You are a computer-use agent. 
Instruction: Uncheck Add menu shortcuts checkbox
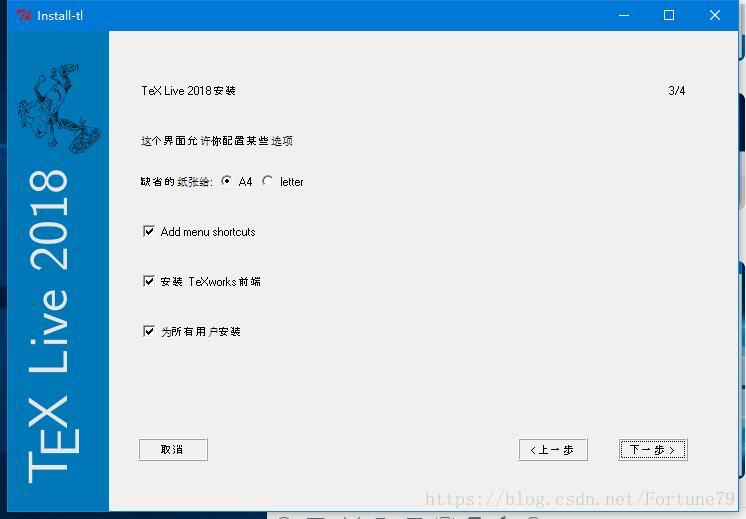click(x=149, y=231)
